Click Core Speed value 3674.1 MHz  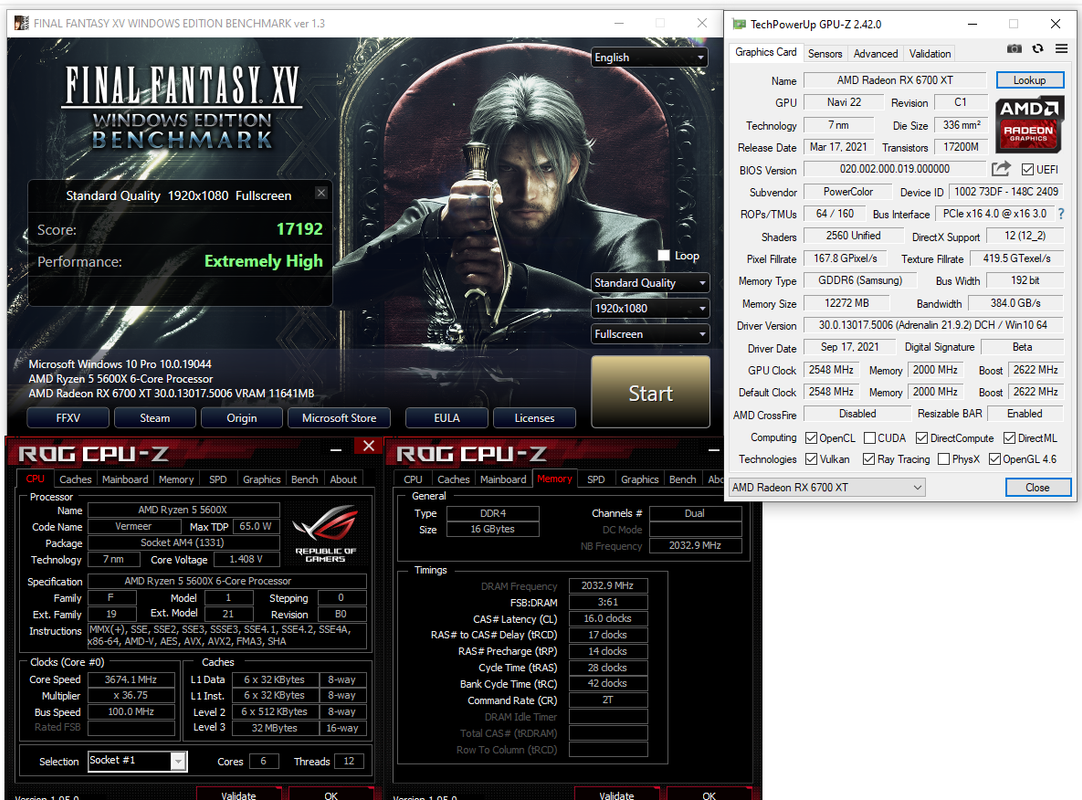click(x=131, y=680)
